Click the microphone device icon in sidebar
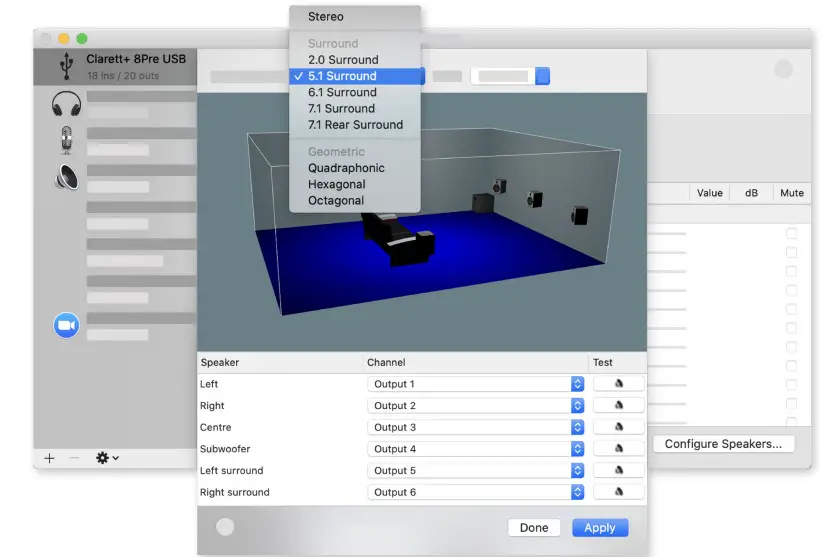Screen dimensions: 836x557 [66, 140]
